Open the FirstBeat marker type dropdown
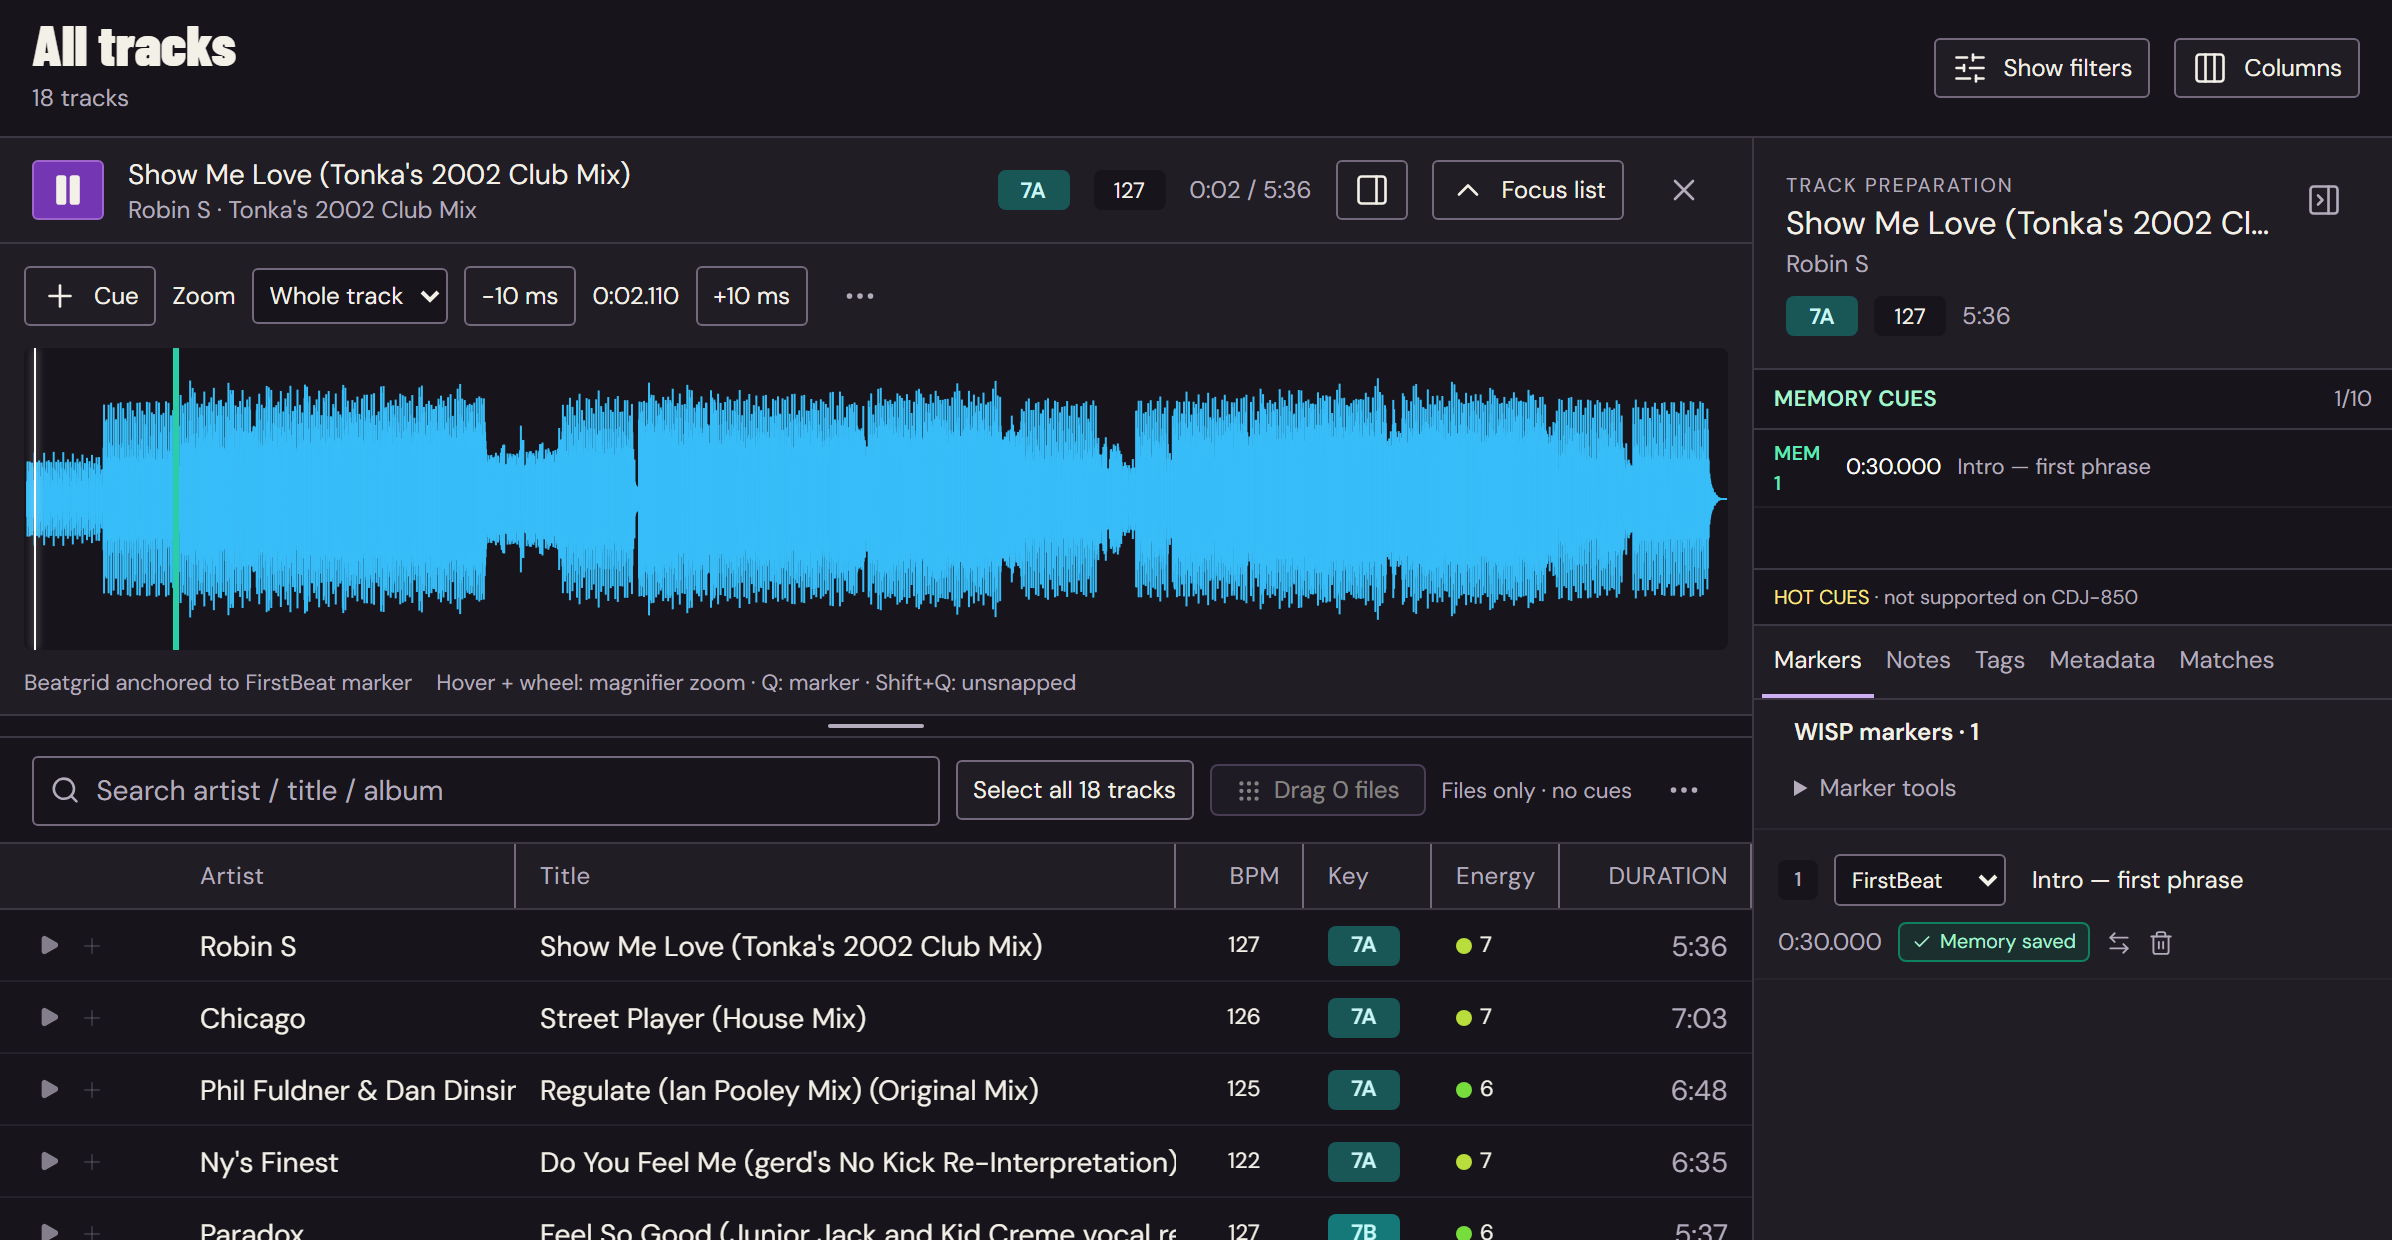 pos(1920,880)
